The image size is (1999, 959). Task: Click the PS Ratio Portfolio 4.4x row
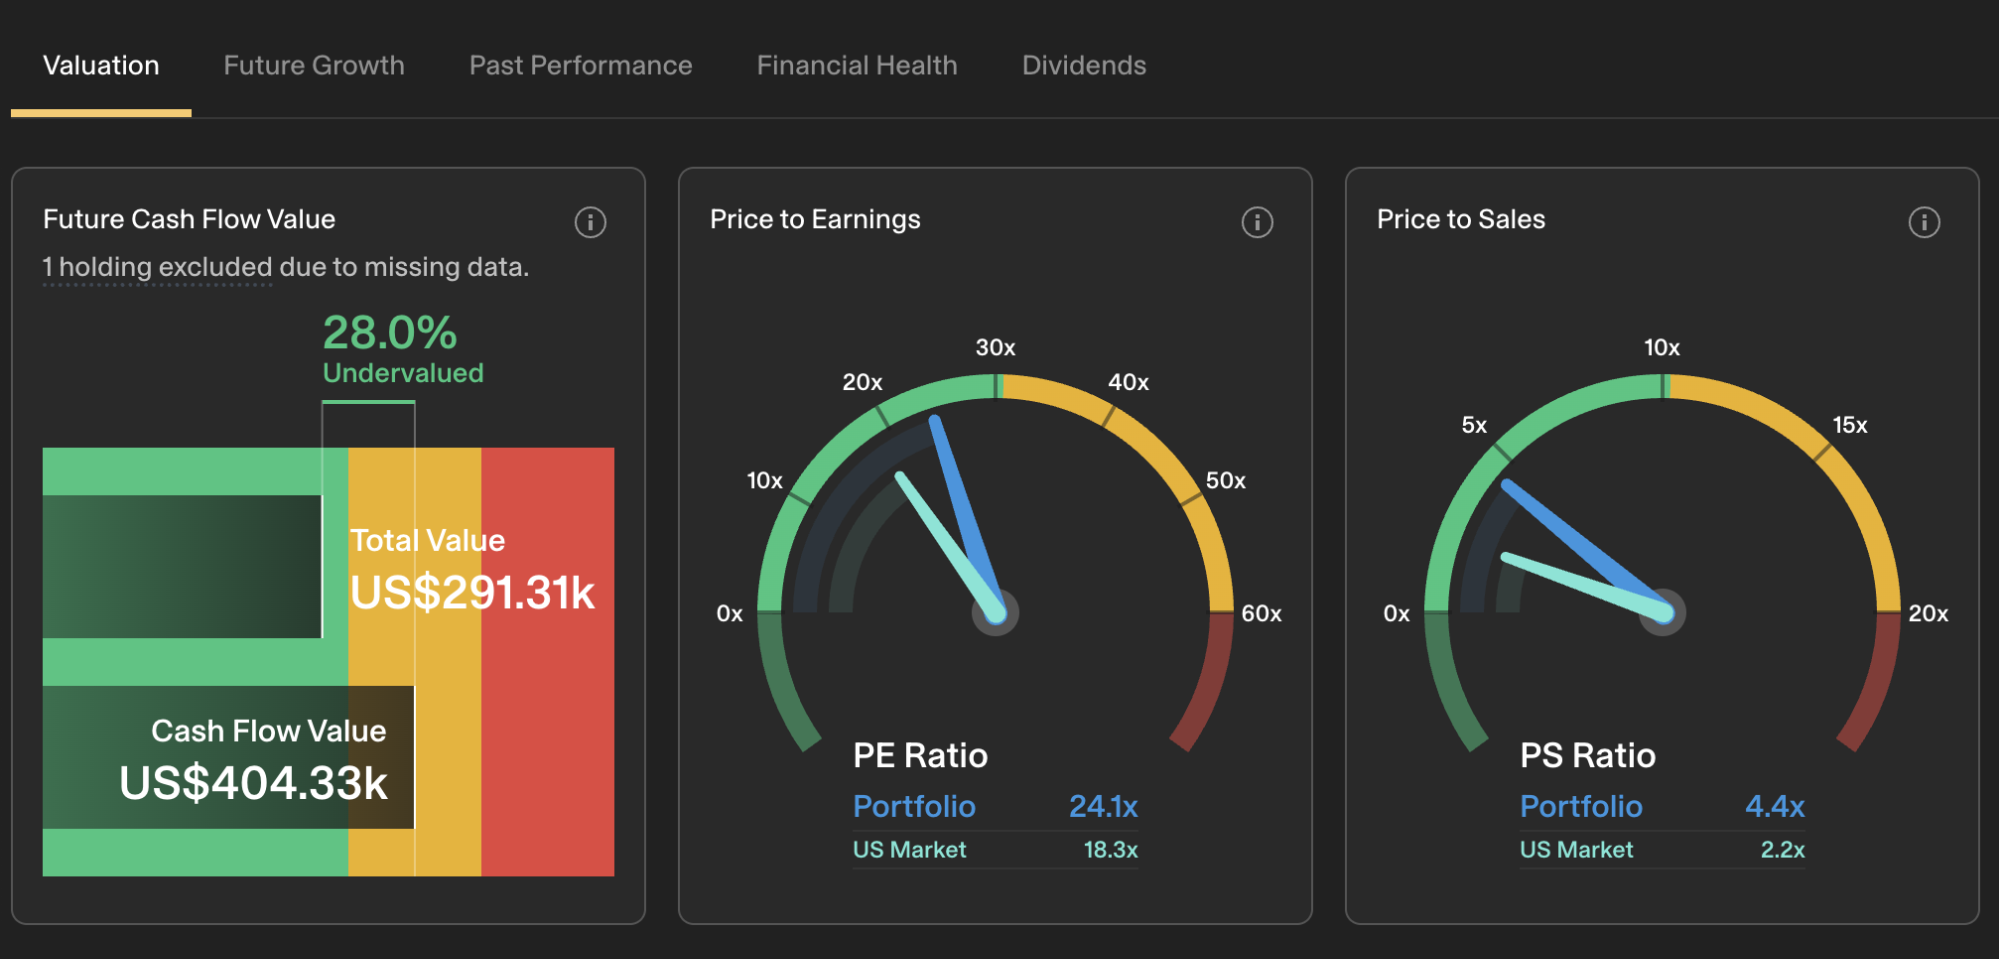[x=1661, y=807]
